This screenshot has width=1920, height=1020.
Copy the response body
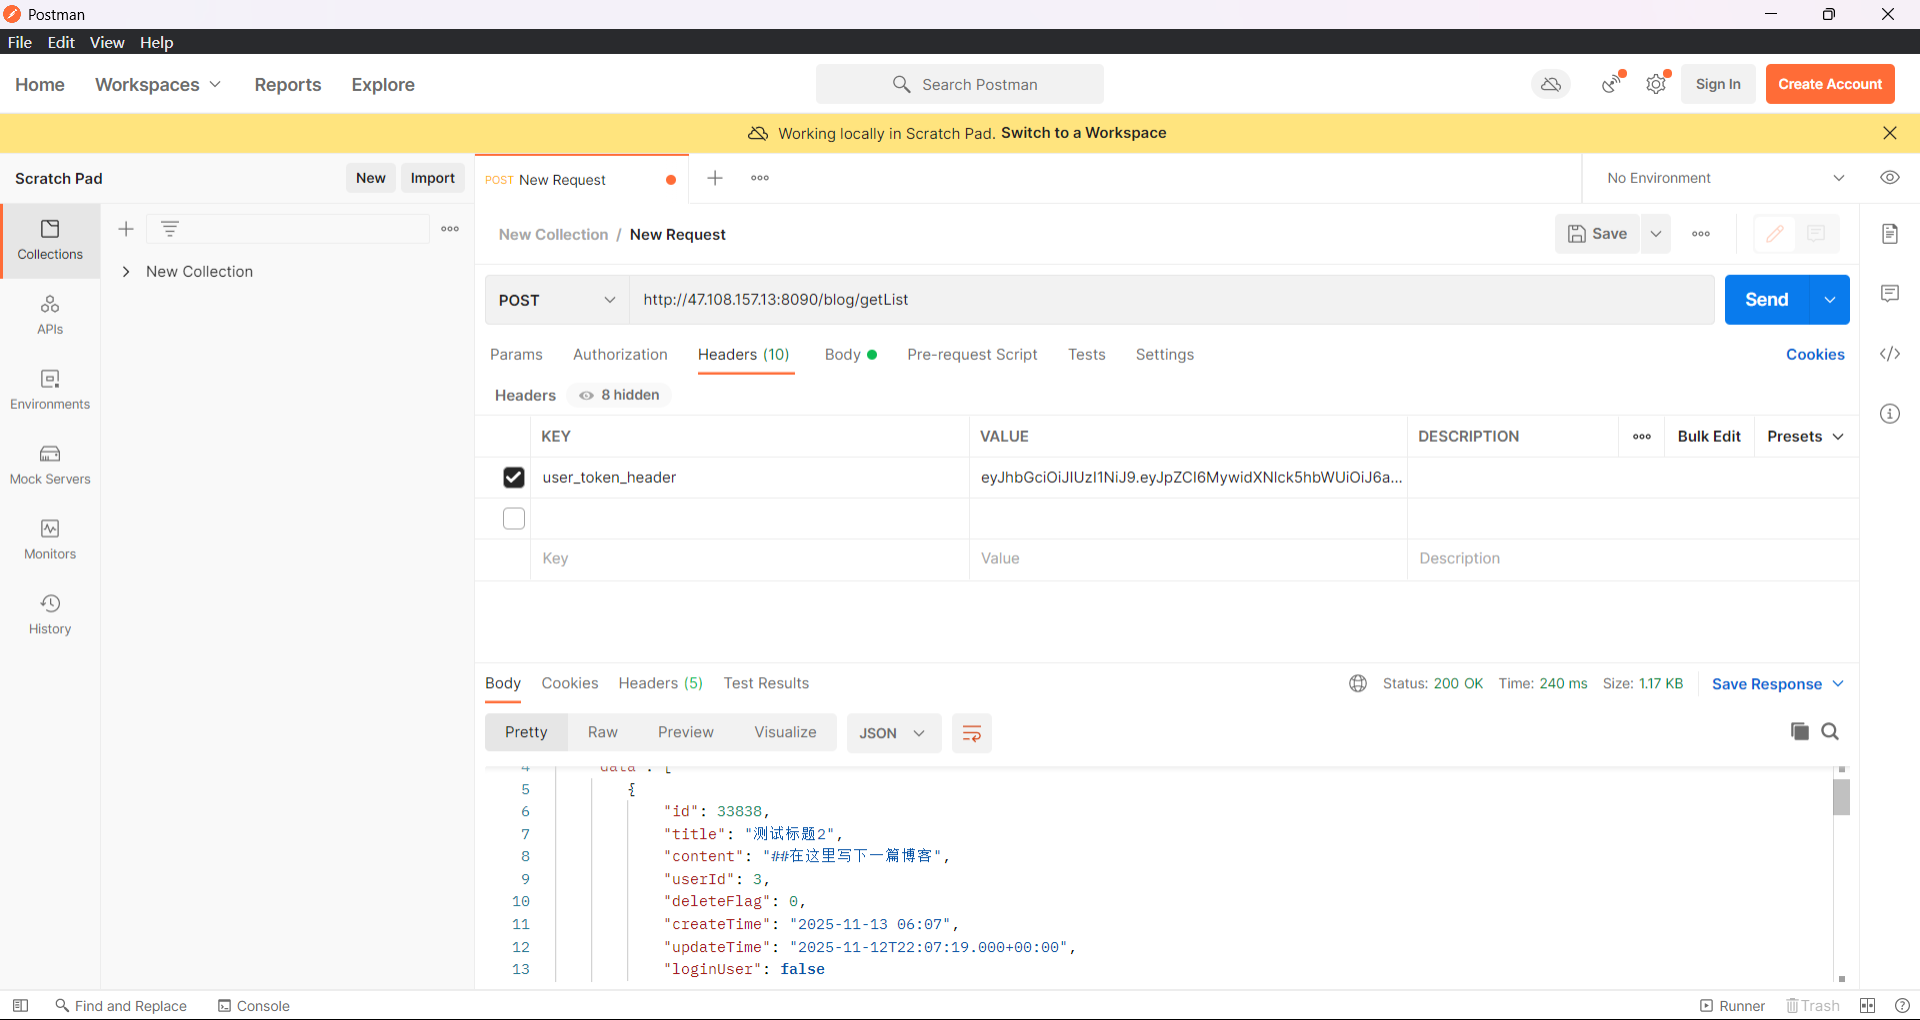pos(1800,732)
